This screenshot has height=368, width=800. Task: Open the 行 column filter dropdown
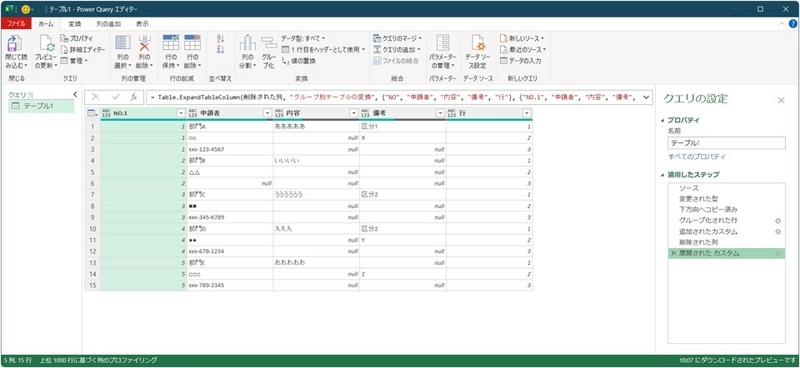(x=527, y=113)
